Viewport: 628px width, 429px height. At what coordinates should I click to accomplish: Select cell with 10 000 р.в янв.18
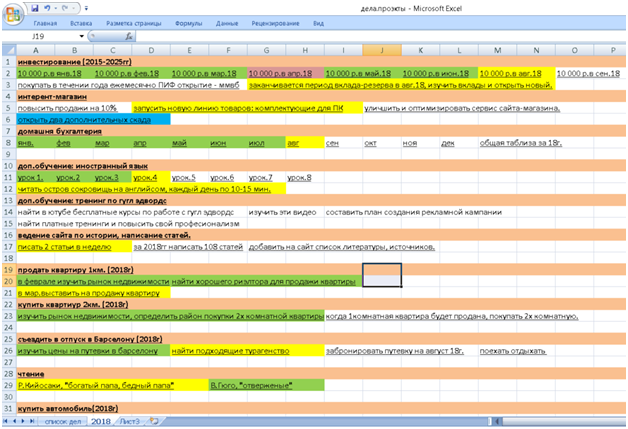(50, 74)
